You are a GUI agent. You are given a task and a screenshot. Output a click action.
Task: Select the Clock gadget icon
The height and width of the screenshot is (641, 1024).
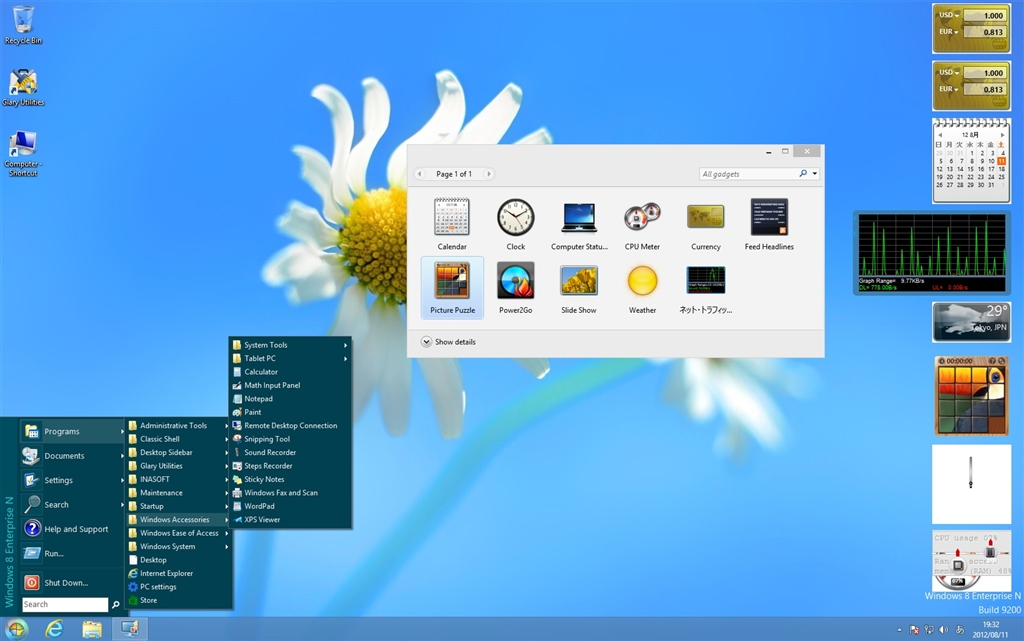coord(516,218)
